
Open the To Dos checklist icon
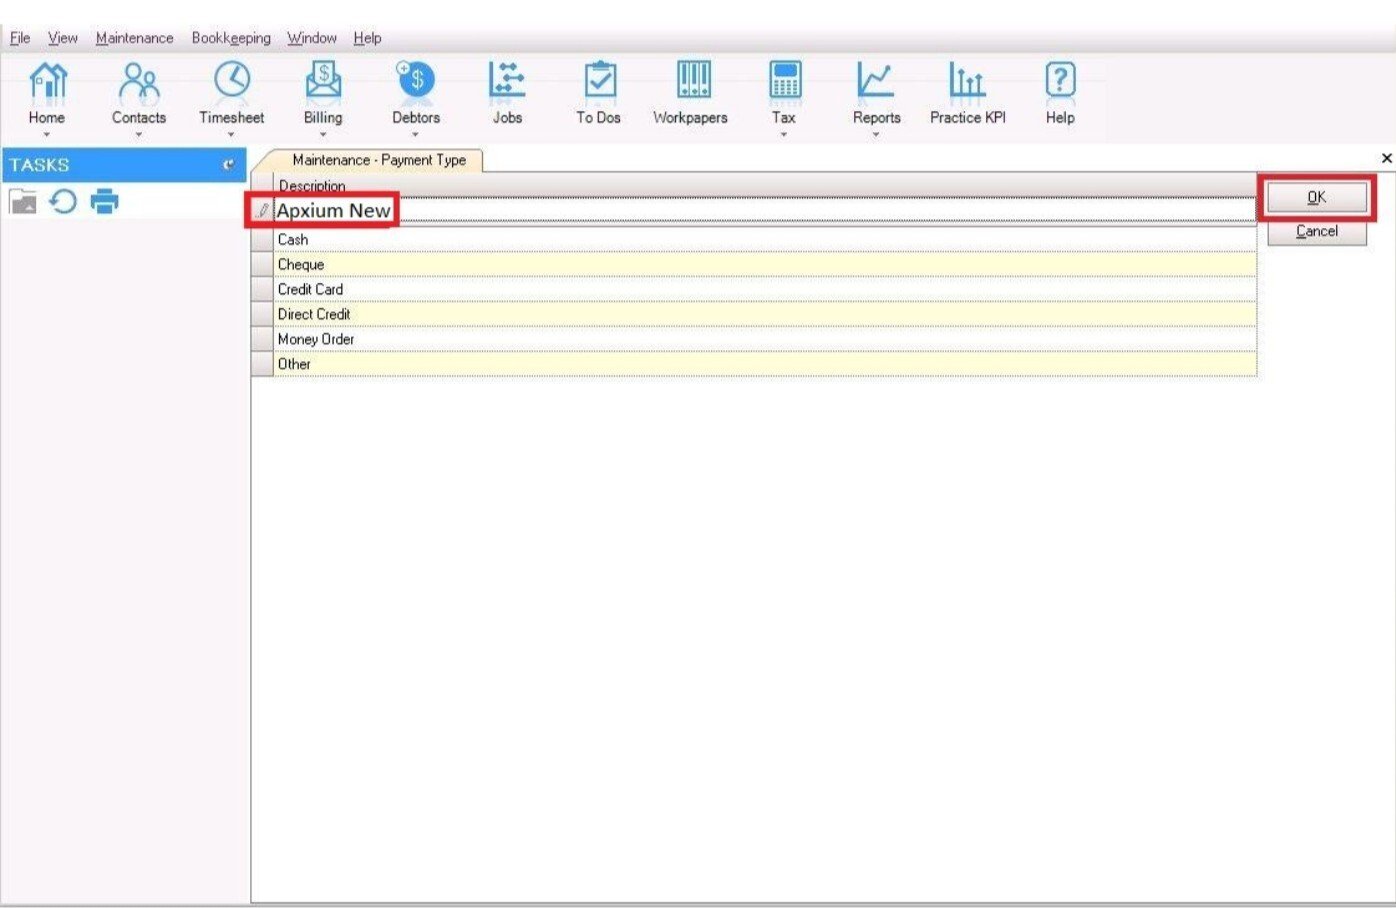(x=599, y=81)
